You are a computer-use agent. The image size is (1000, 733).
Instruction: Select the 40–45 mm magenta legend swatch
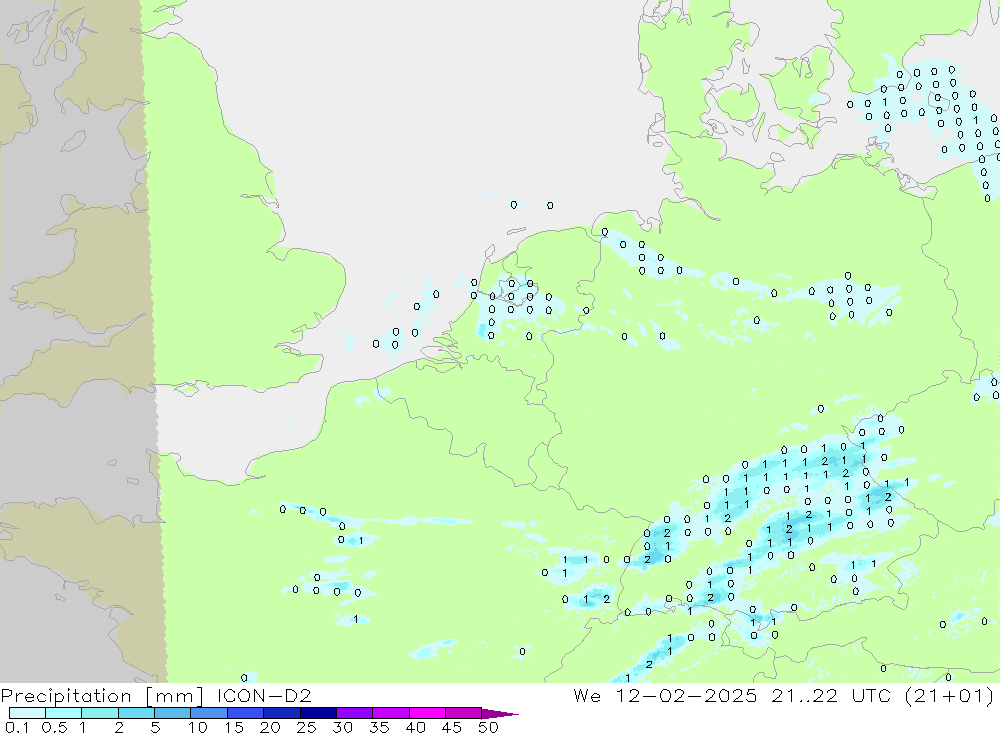click(427, 713)
